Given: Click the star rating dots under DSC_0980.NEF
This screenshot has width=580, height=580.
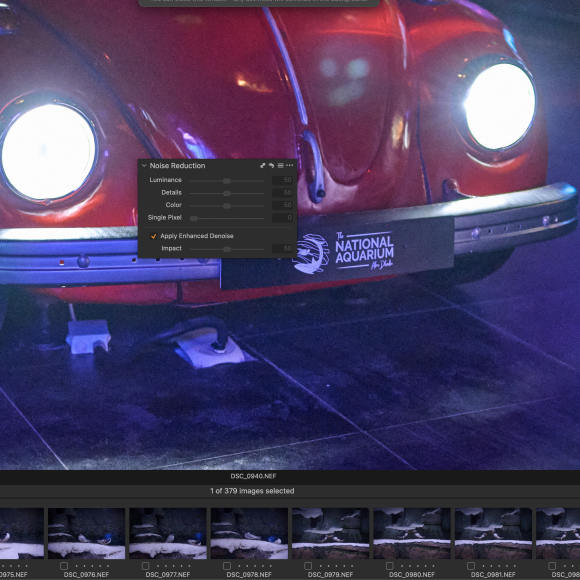Looking at the screenshot, I should click(x=418, y=566).
